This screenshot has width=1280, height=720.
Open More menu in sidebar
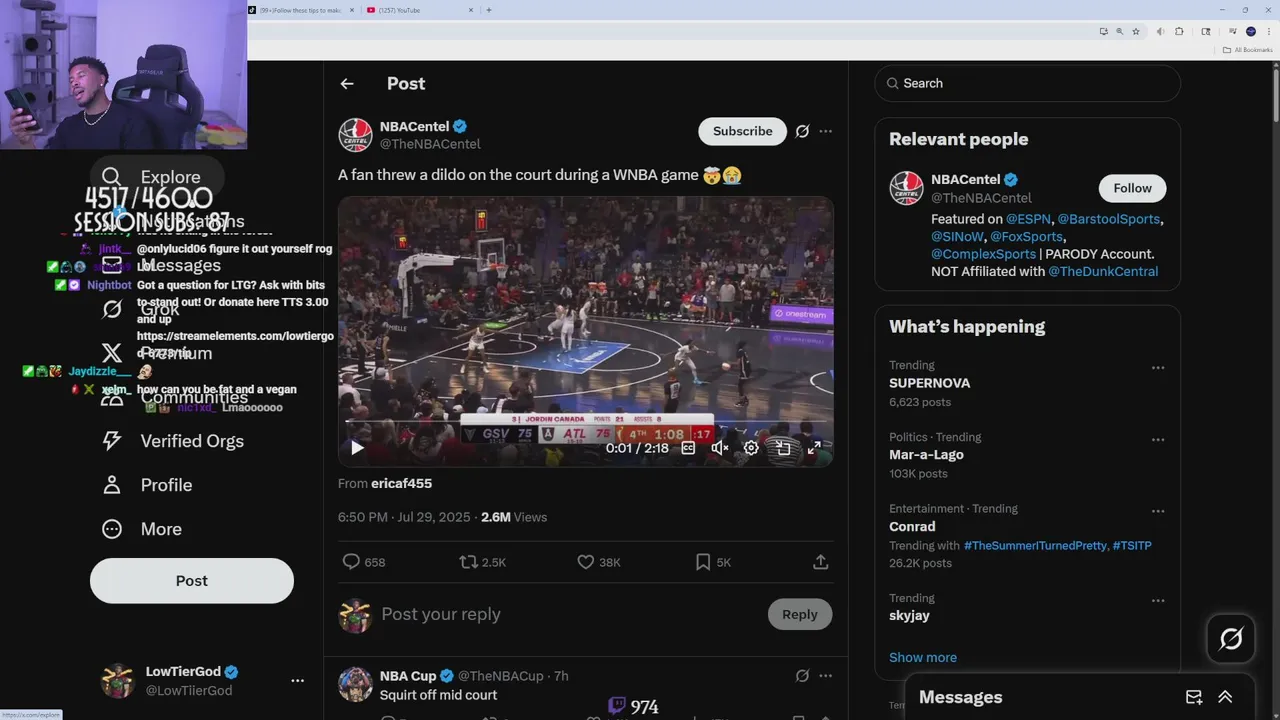coord(142,529)
